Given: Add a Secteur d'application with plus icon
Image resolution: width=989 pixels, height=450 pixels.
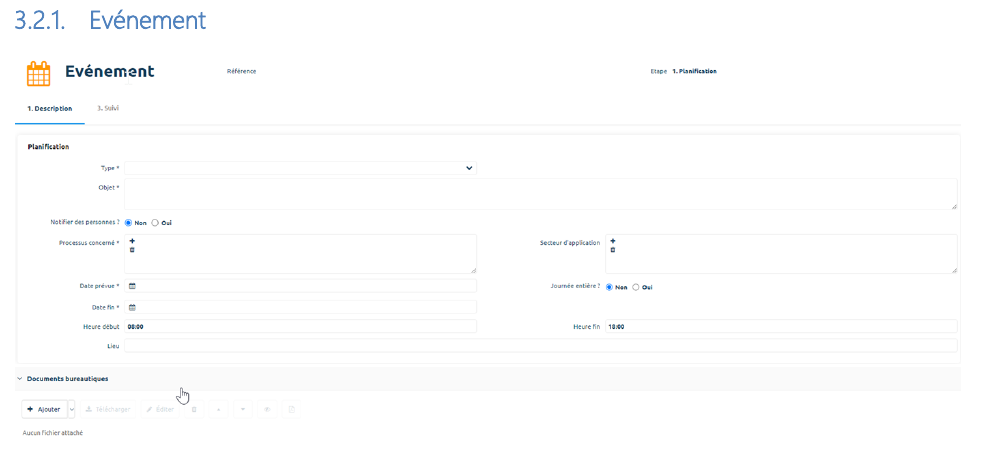Looking at the screenshot, I should 613,241.
